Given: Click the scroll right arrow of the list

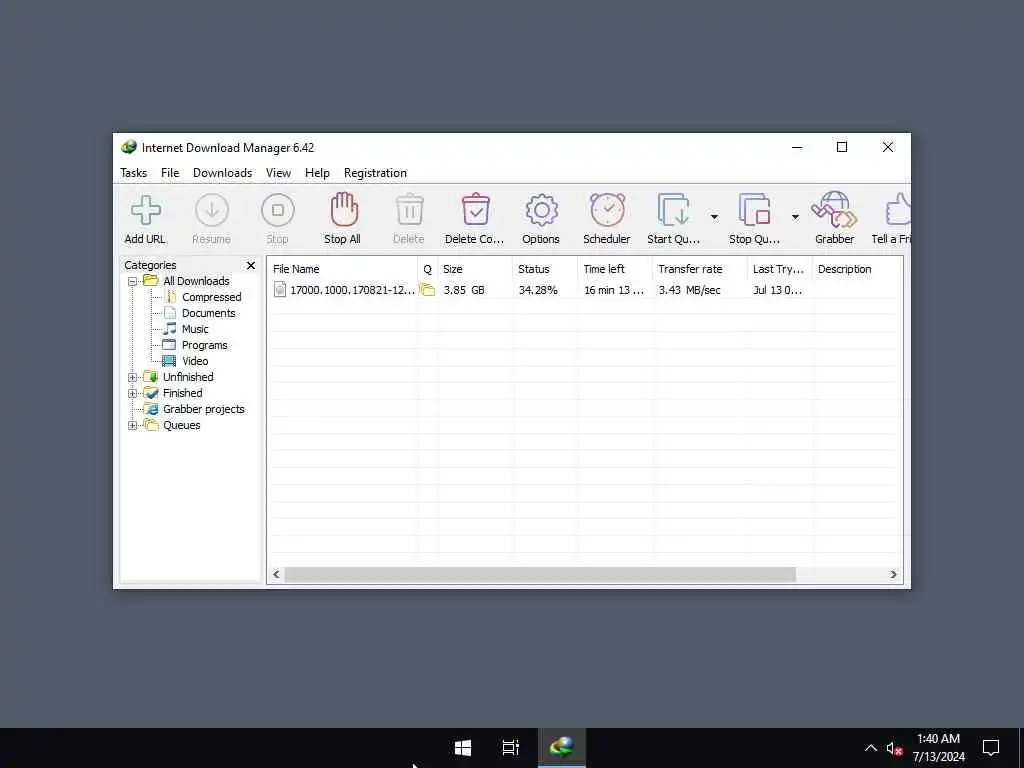Looking at the screenshot, I should pos(893,575).
